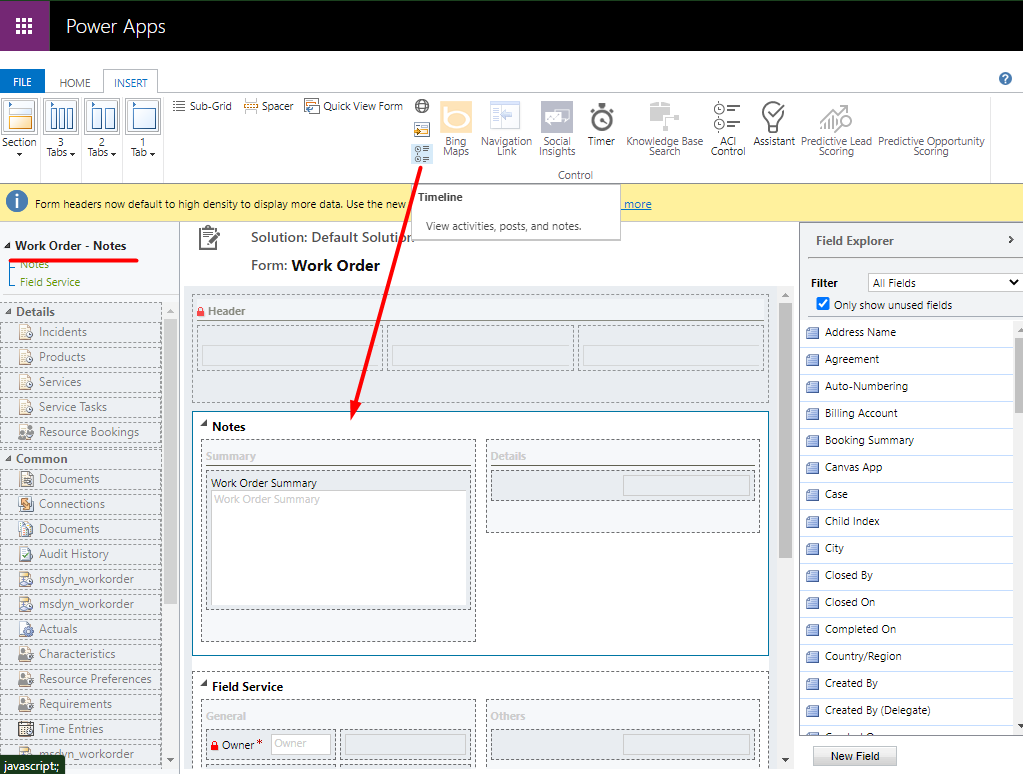The height and width of the screenshot is (774, 1023).
Task: Expand the 3 Tabs dropdown arrow
Action: pos(72,154)
